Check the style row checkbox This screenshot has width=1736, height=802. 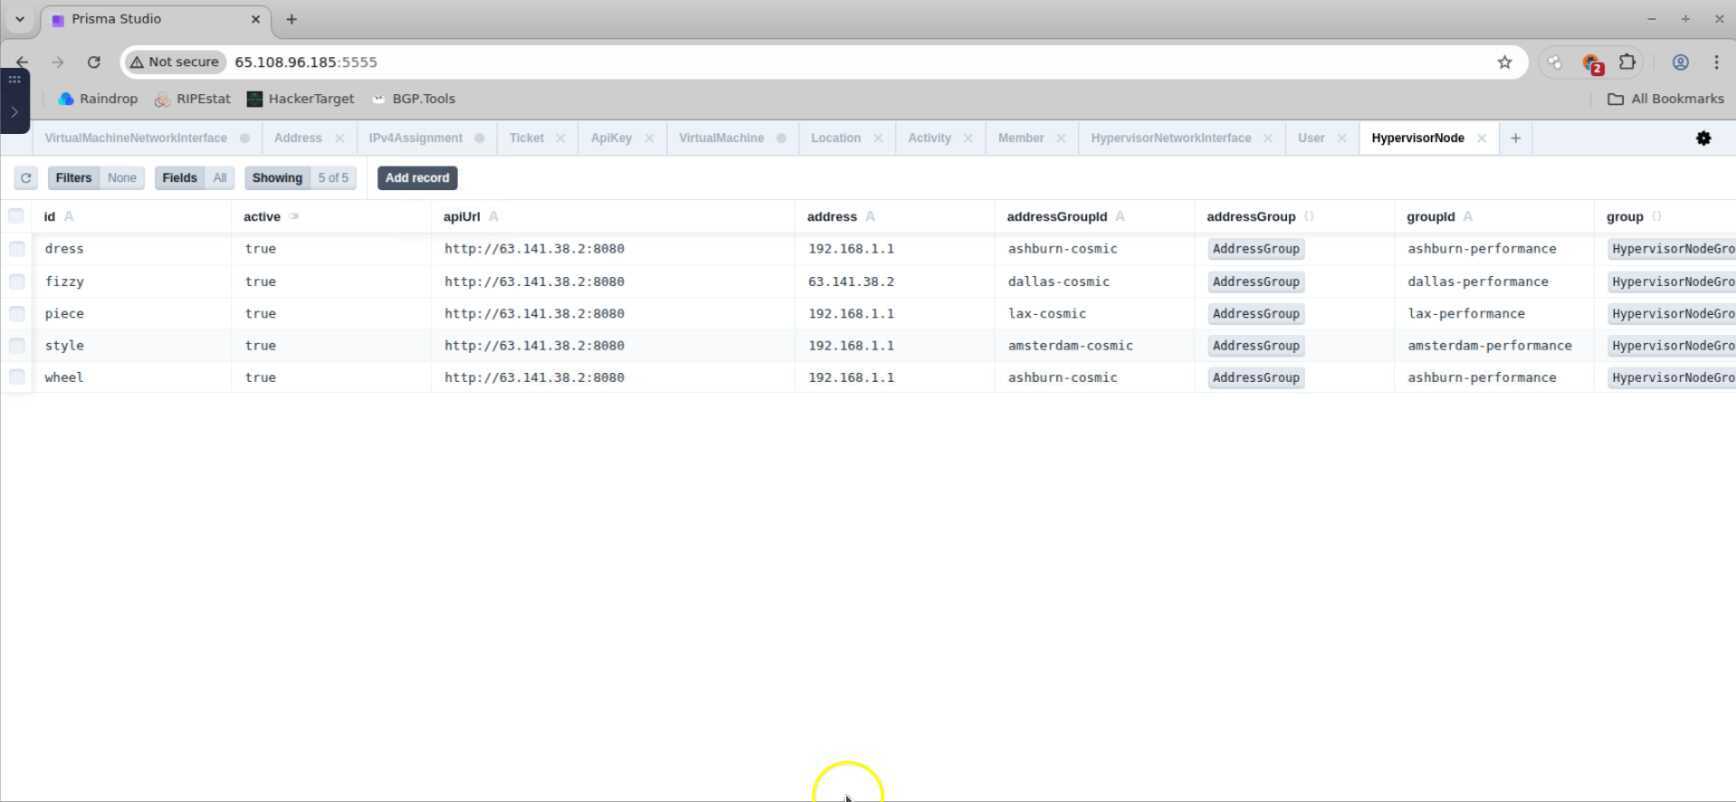click(x=17, y=346)
